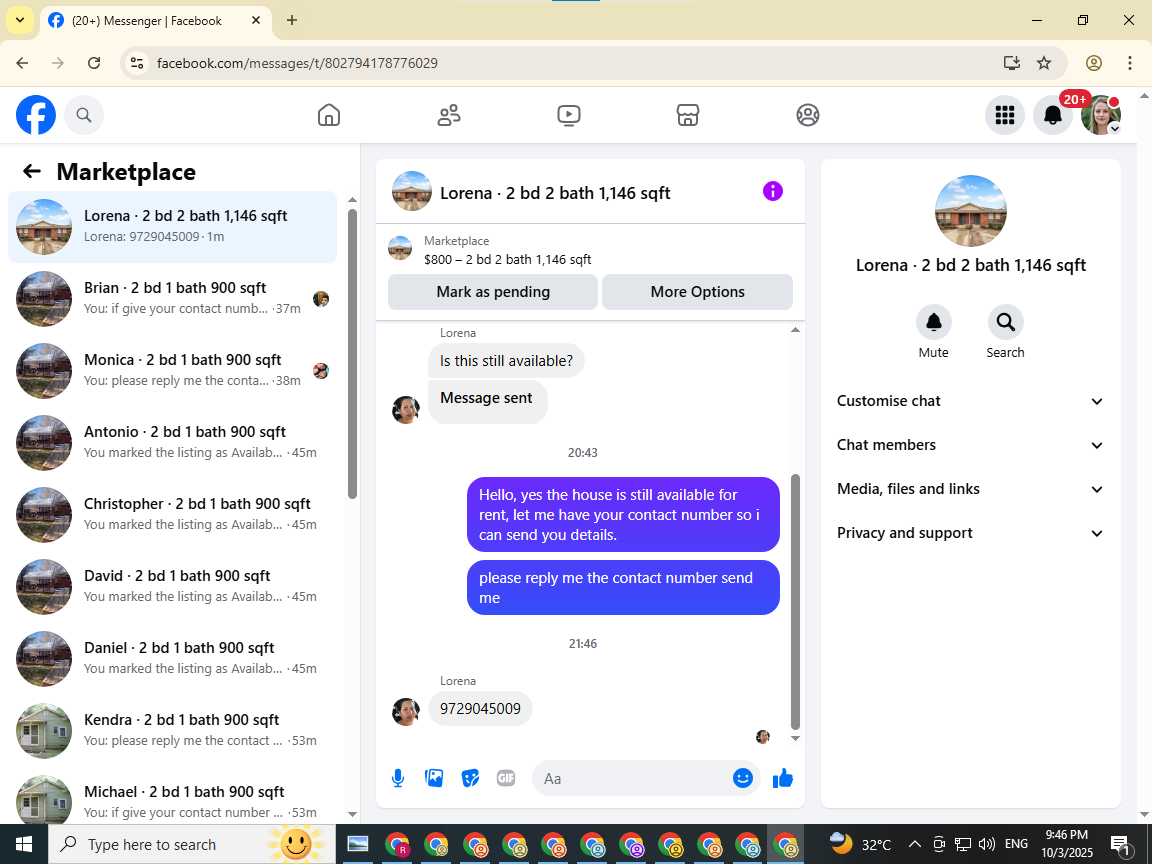The height and width of the screenshot is (864, 1152).
Task: Open the $800 Marketplace listing link
Action: coord(508,259)
